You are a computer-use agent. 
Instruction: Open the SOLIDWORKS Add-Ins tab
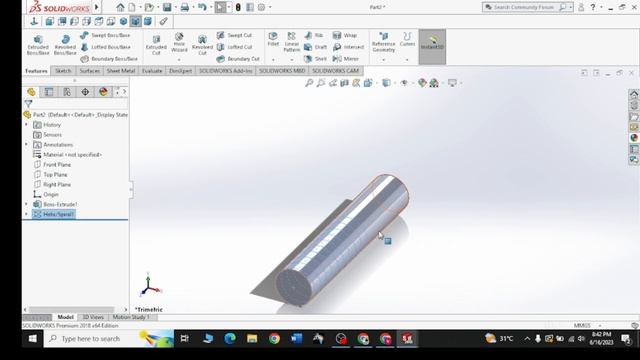(x=226, y=71)
